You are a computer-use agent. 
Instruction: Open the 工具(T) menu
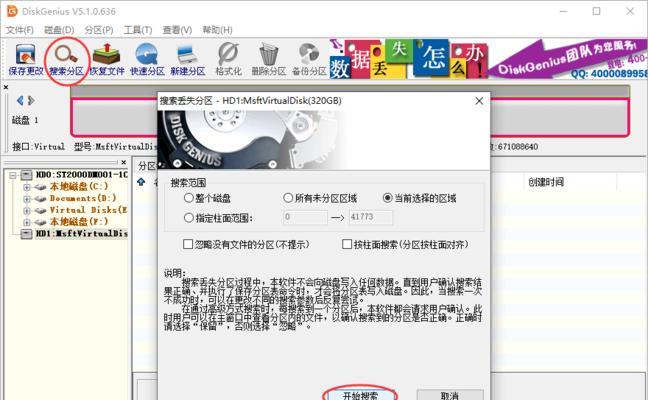[138, 30]
